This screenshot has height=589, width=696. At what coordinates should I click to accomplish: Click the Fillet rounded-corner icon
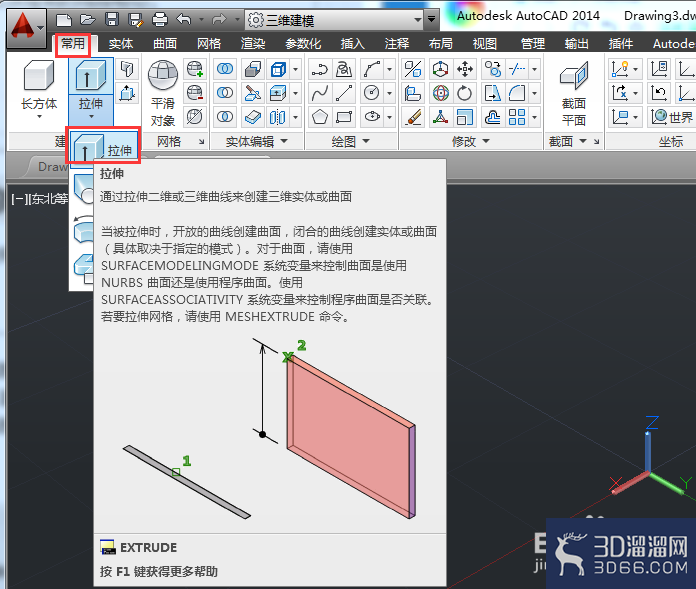tap(517, 93)
